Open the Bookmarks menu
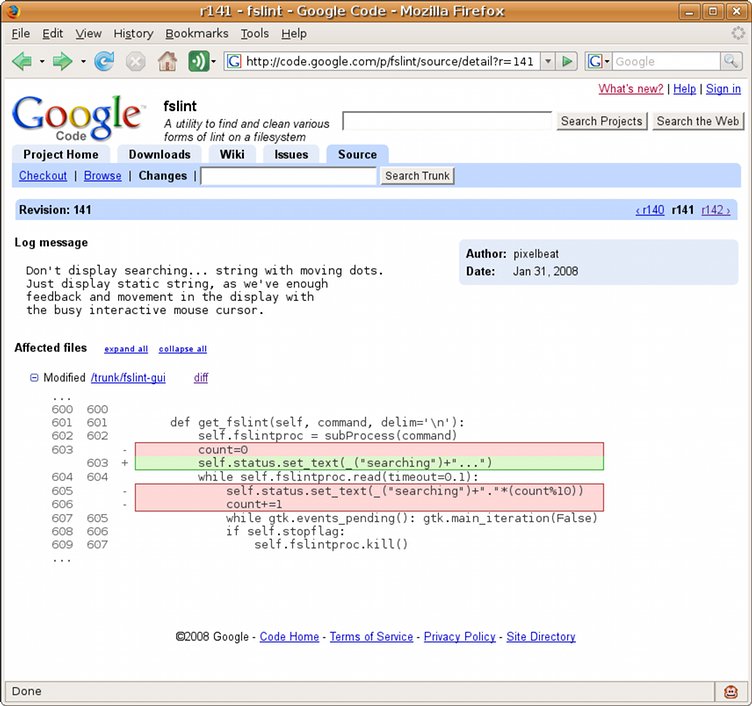Image resolution: width=752 pixels, height=706 pixels. pos(196,33)
